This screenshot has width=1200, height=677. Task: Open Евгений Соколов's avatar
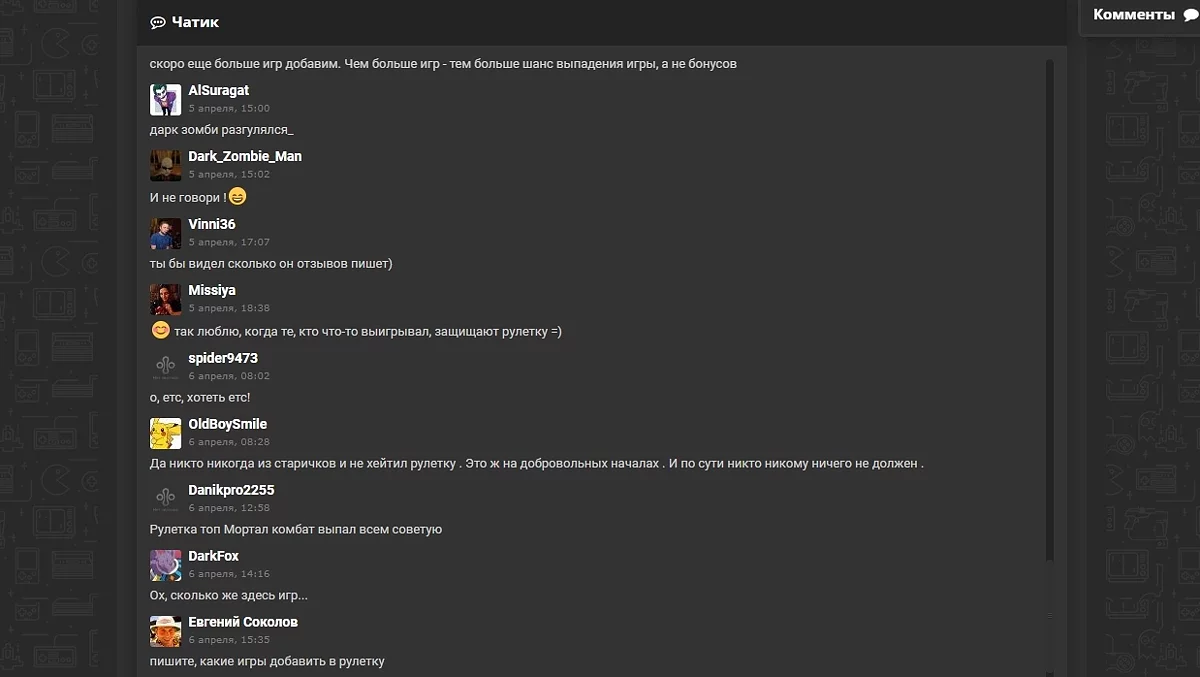coord(165,631)
